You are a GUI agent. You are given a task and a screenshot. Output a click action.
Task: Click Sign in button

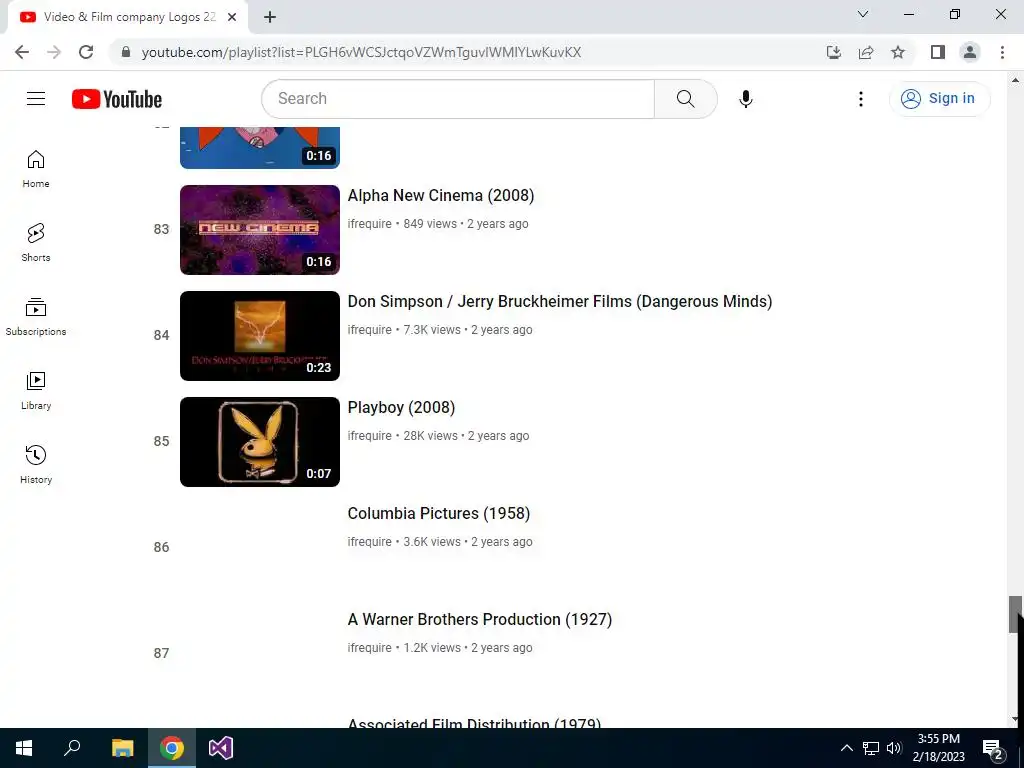point(939,99)
